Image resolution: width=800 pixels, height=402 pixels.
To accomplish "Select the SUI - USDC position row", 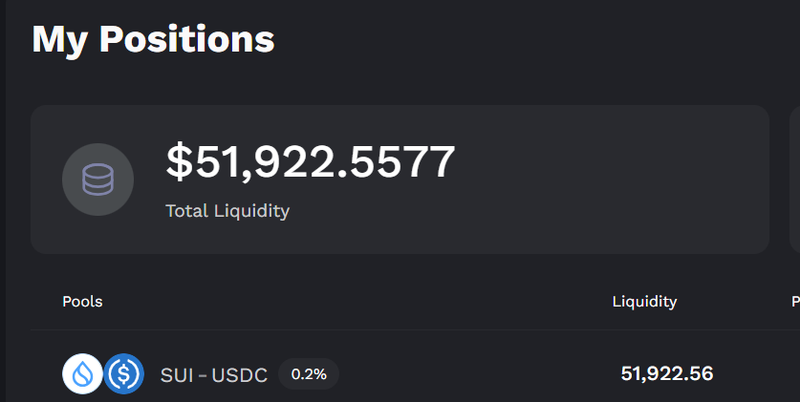I will click(415, 374).
